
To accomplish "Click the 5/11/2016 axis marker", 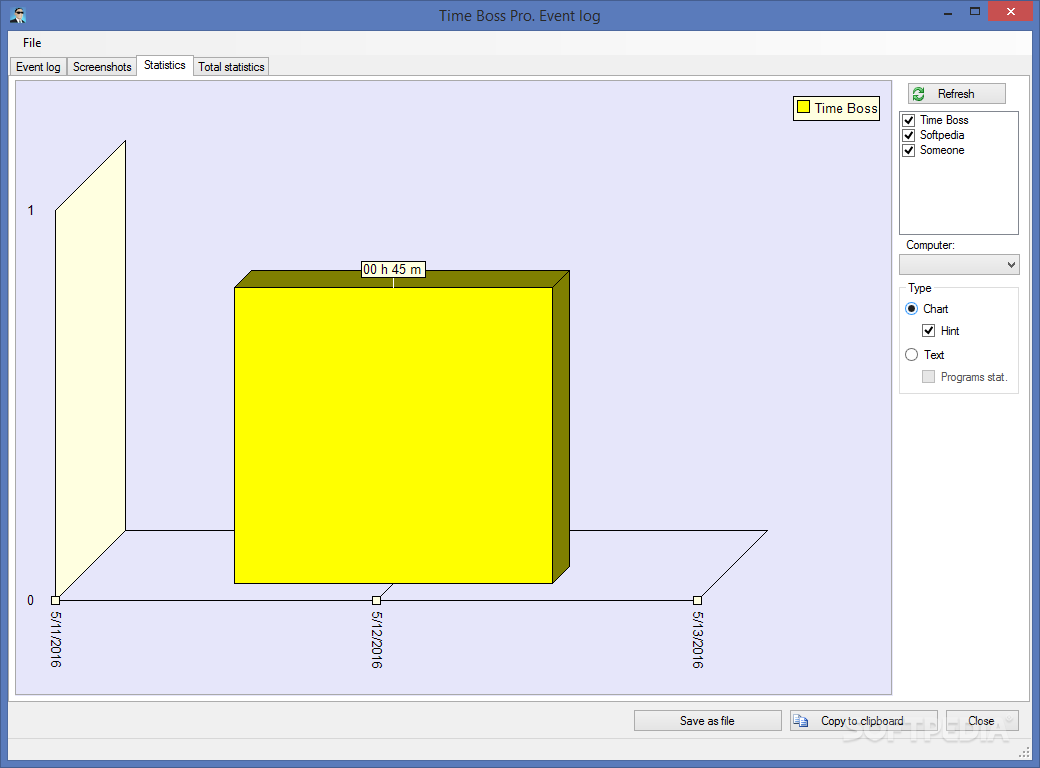I will tap(56, 600).
